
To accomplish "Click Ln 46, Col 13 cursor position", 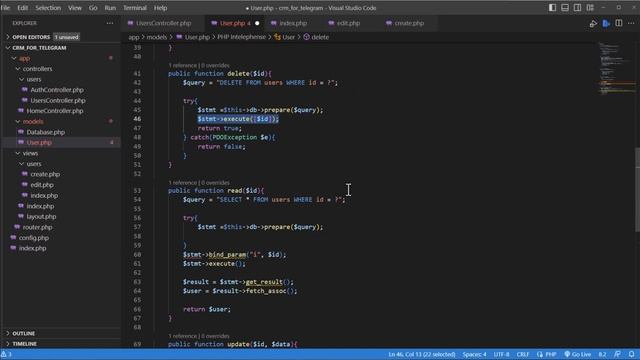I will point(422,354).
